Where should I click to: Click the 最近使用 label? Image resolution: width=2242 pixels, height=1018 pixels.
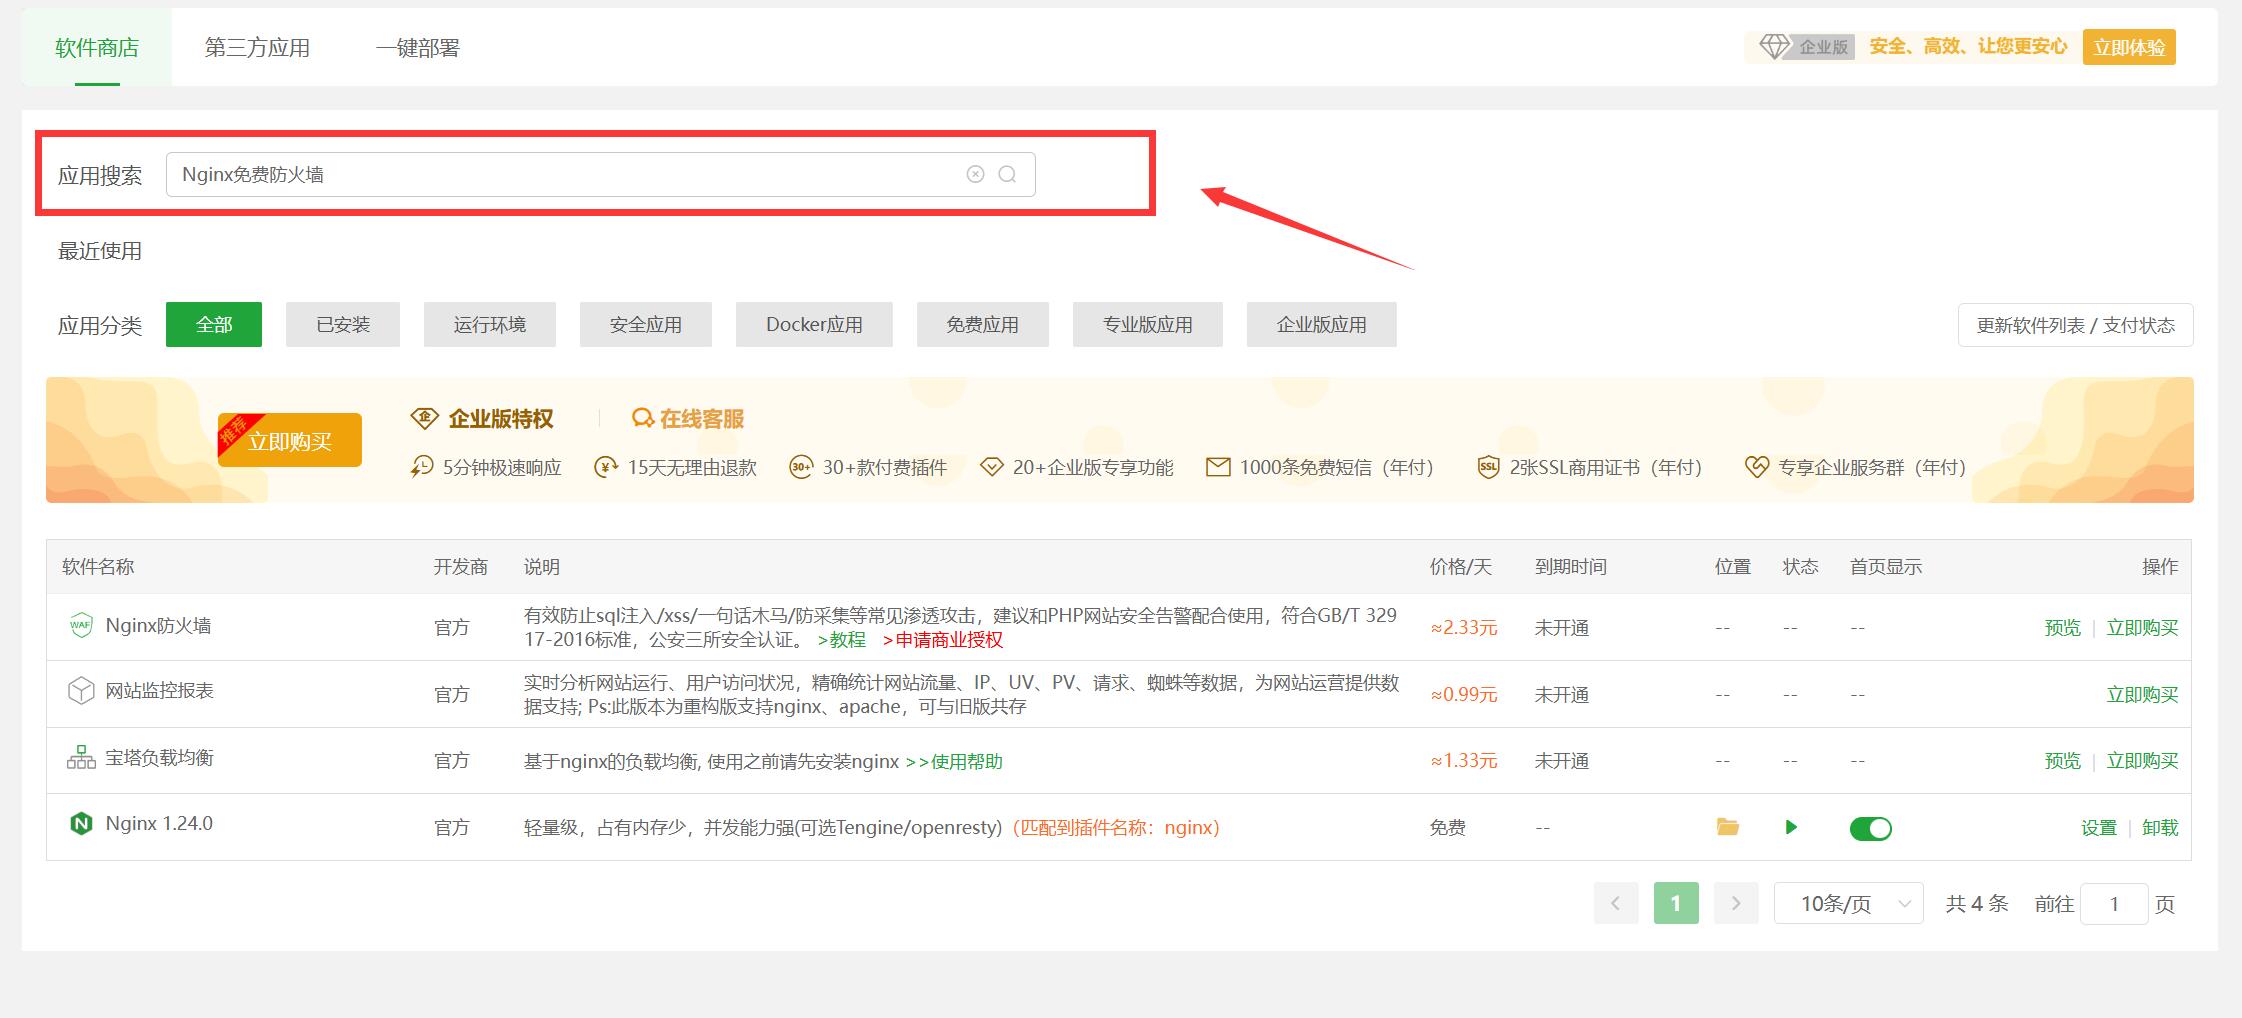(100, 251)
